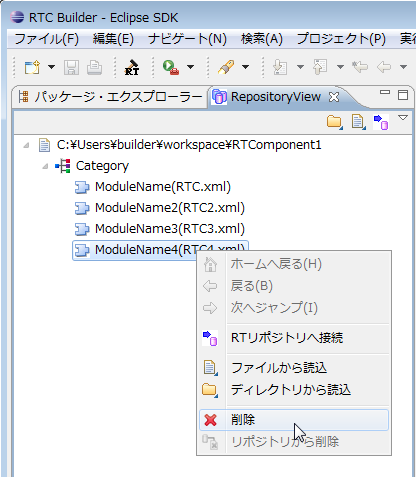Collapse the Category tree node
This screenshot has height=477, width=416.
pos(46,166)
